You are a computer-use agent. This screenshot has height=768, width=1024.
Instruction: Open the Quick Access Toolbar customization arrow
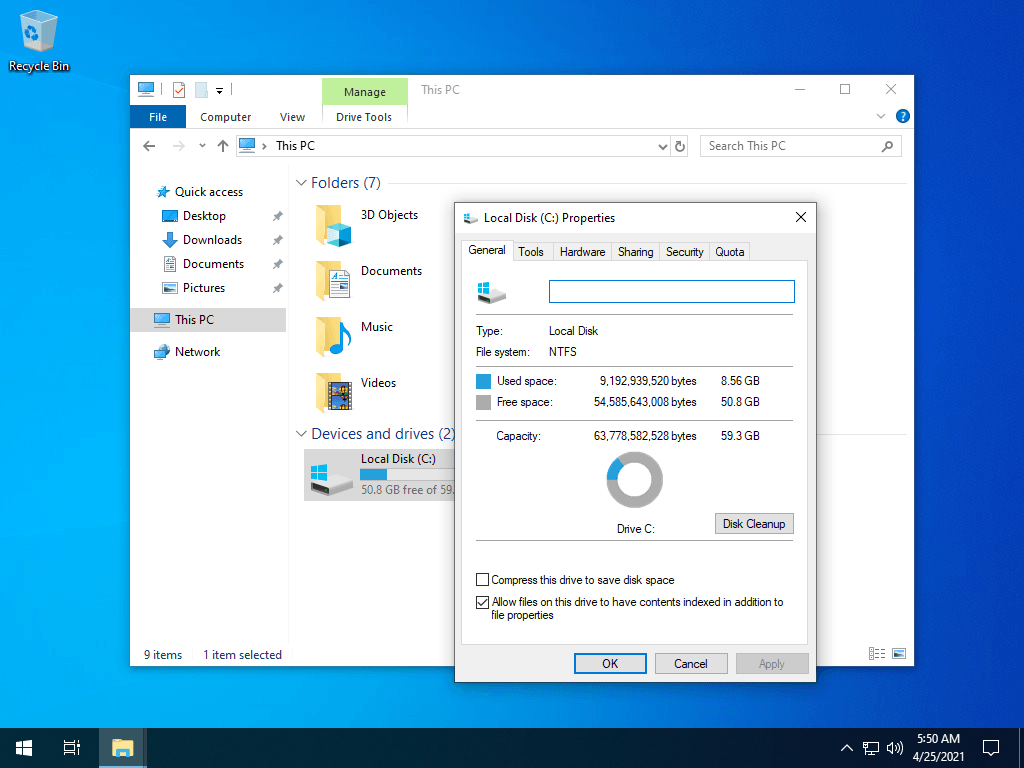[220, 89]
